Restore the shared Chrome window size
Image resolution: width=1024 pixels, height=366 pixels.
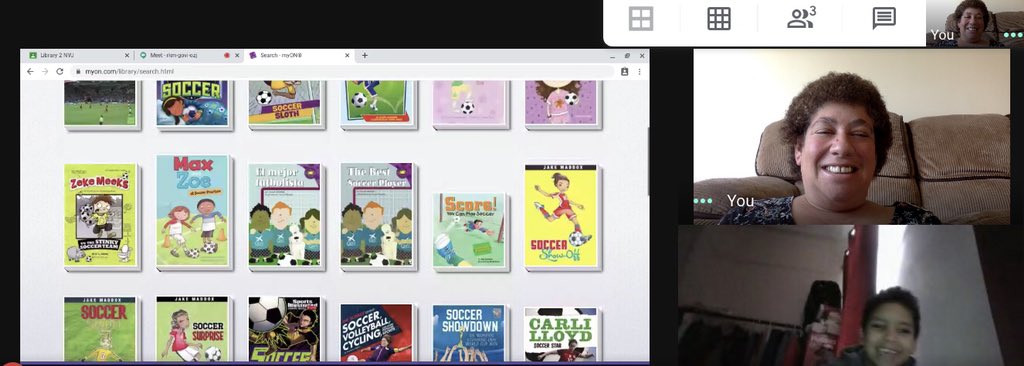click(627, 56)
